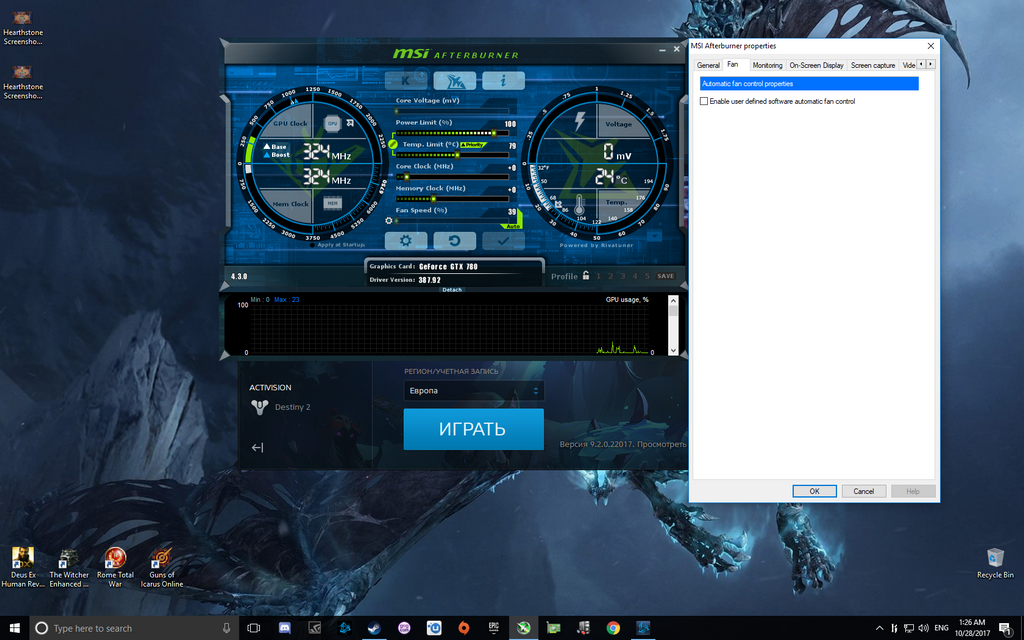Click the MEM chip icon in clock gauge
This screenshot has width=1024, height=640.
pyautogui.click(x=332, y=203)
